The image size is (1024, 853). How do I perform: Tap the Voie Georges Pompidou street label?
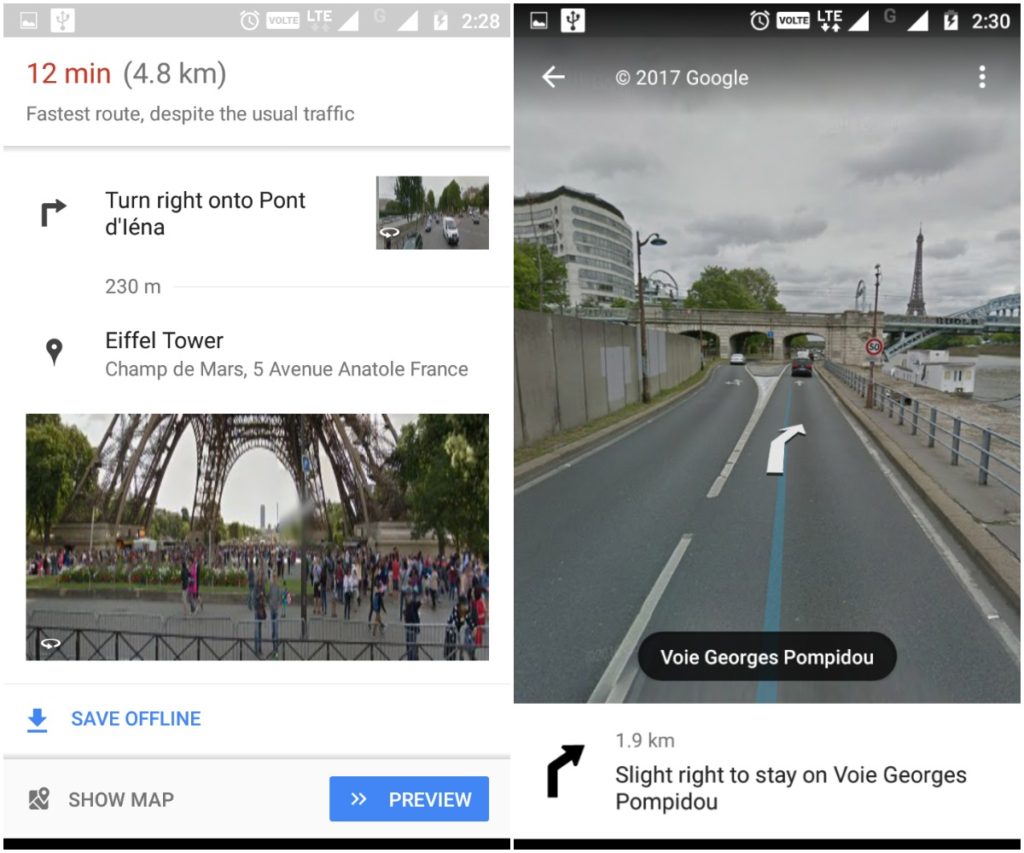coord(767,657)
